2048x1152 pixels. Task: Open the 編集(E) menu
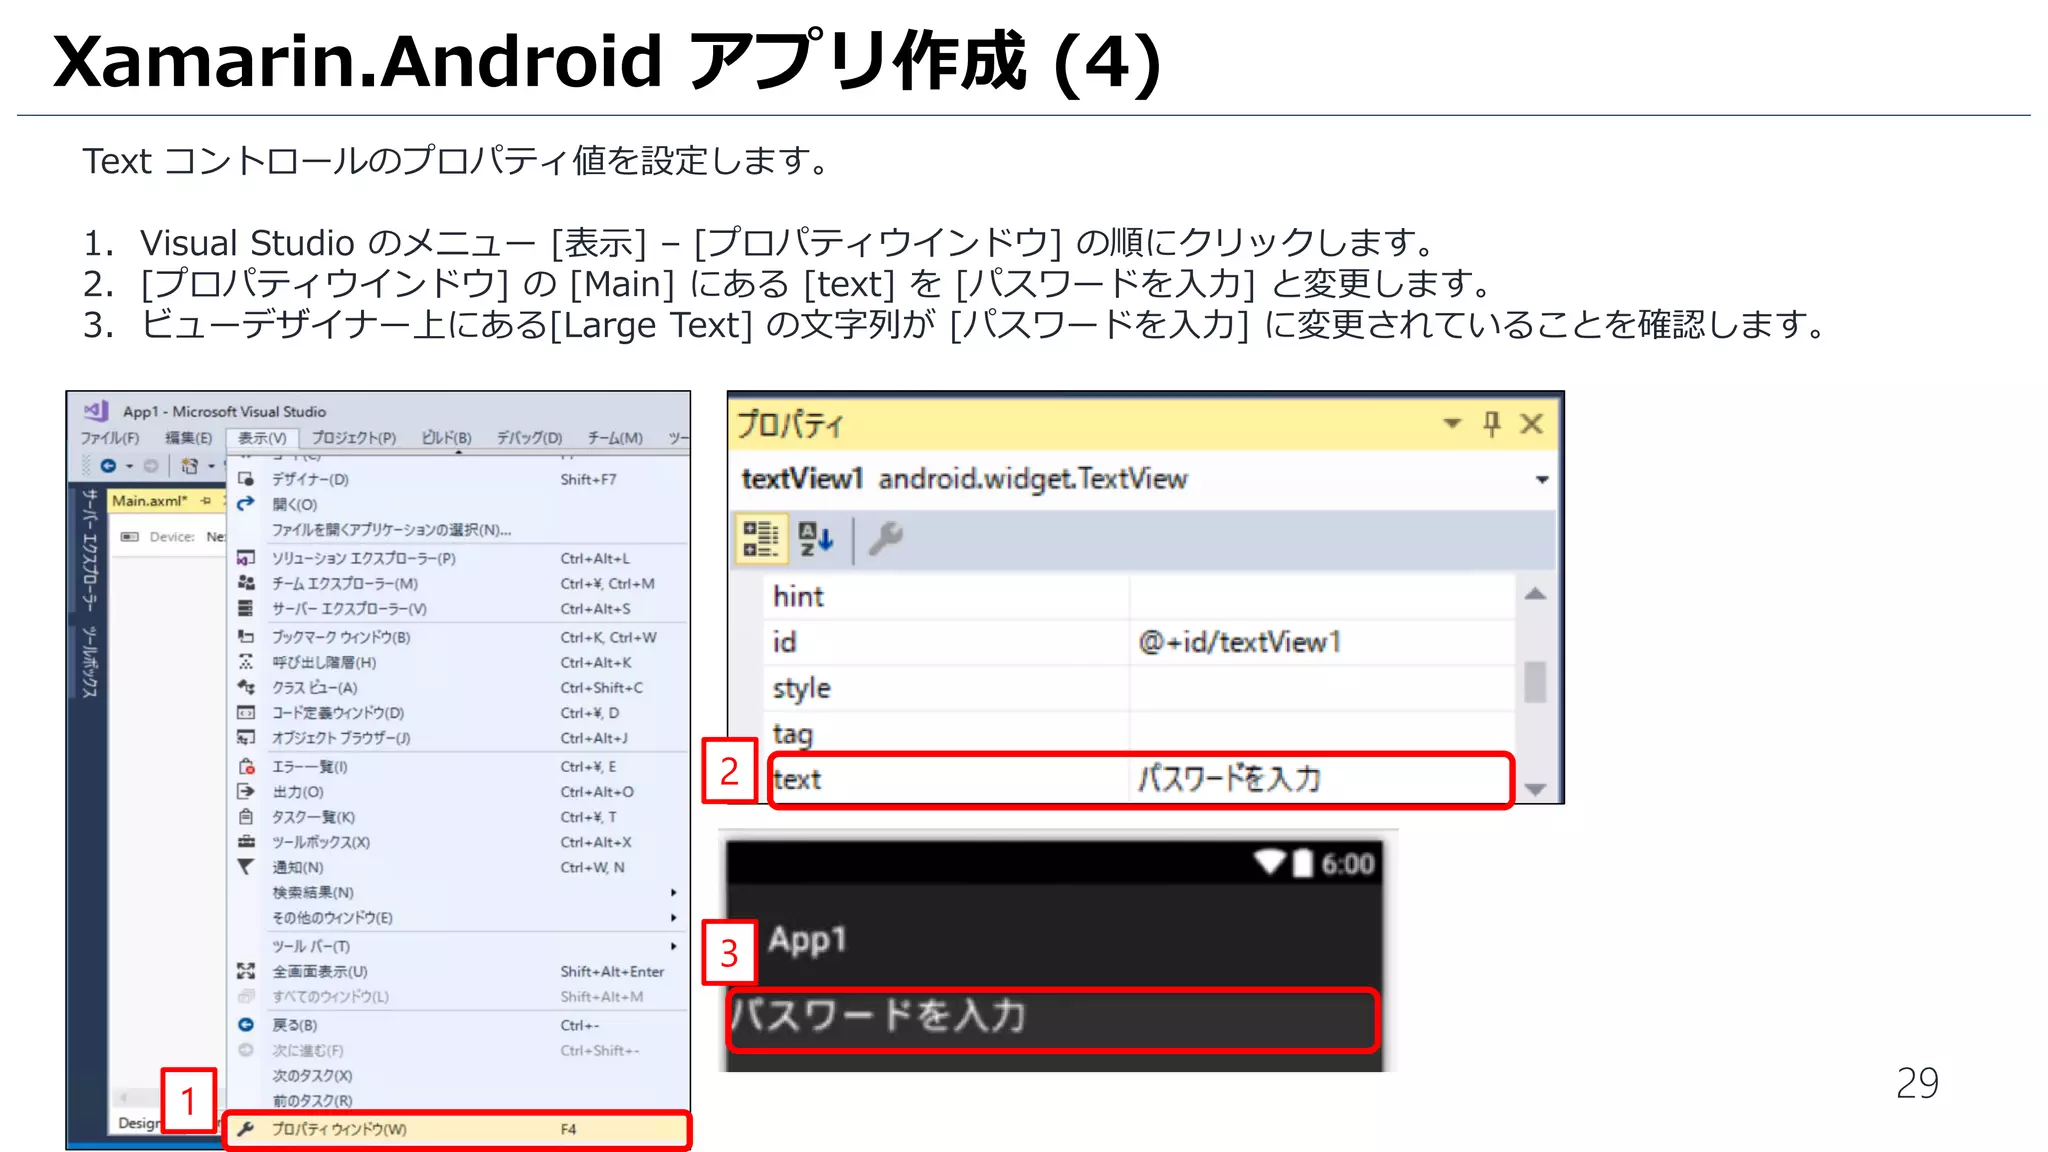(188, 438)
